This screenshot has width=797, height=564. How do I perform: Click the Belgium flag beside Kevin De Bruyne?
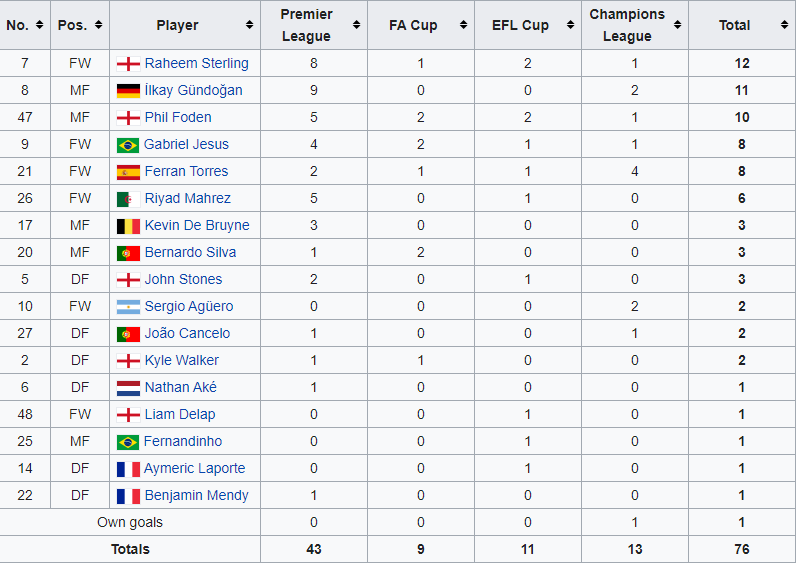click(128, 225)
